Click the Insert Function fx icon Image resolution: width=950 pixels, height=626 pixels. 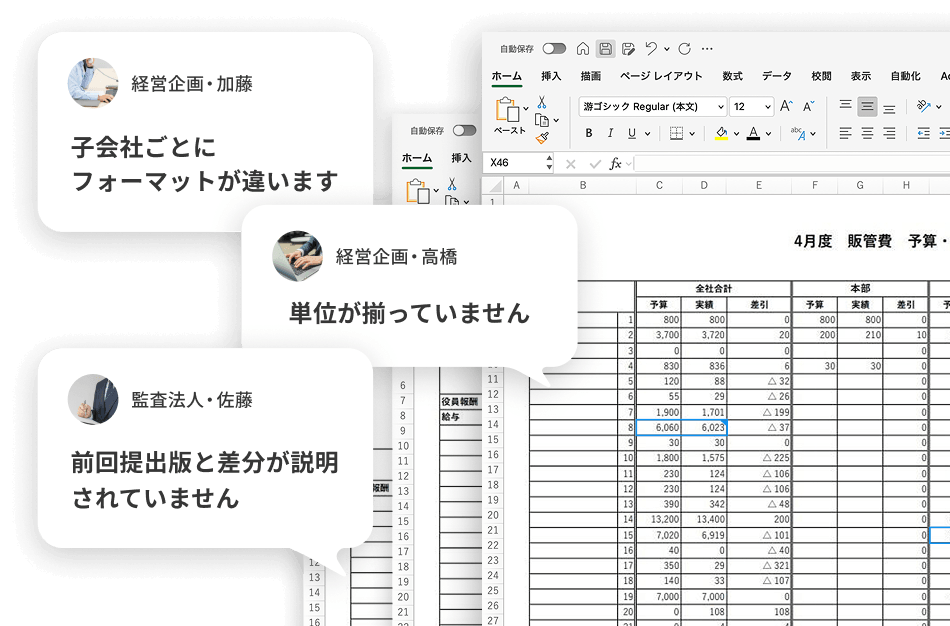coord(614,164)
